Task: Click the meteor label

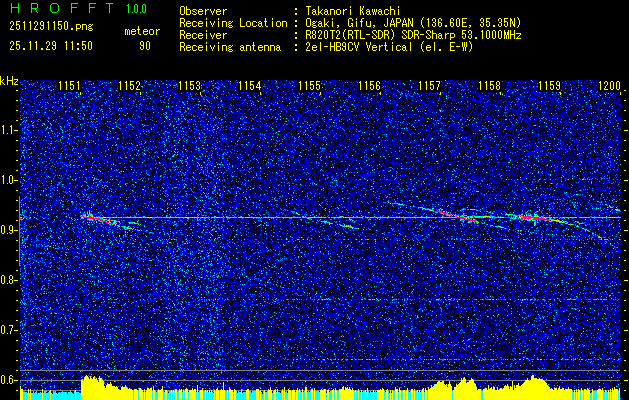Action: tap(142, 32)
